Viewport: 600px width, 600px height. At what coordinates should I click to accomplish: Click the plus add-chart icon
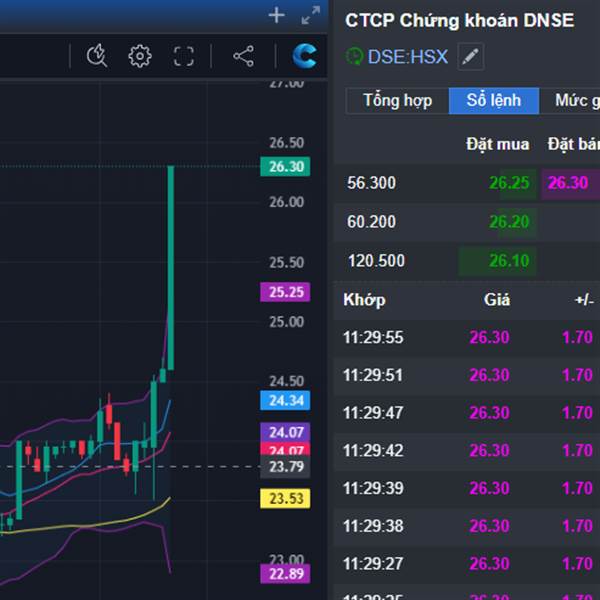(x=276, y=16)
